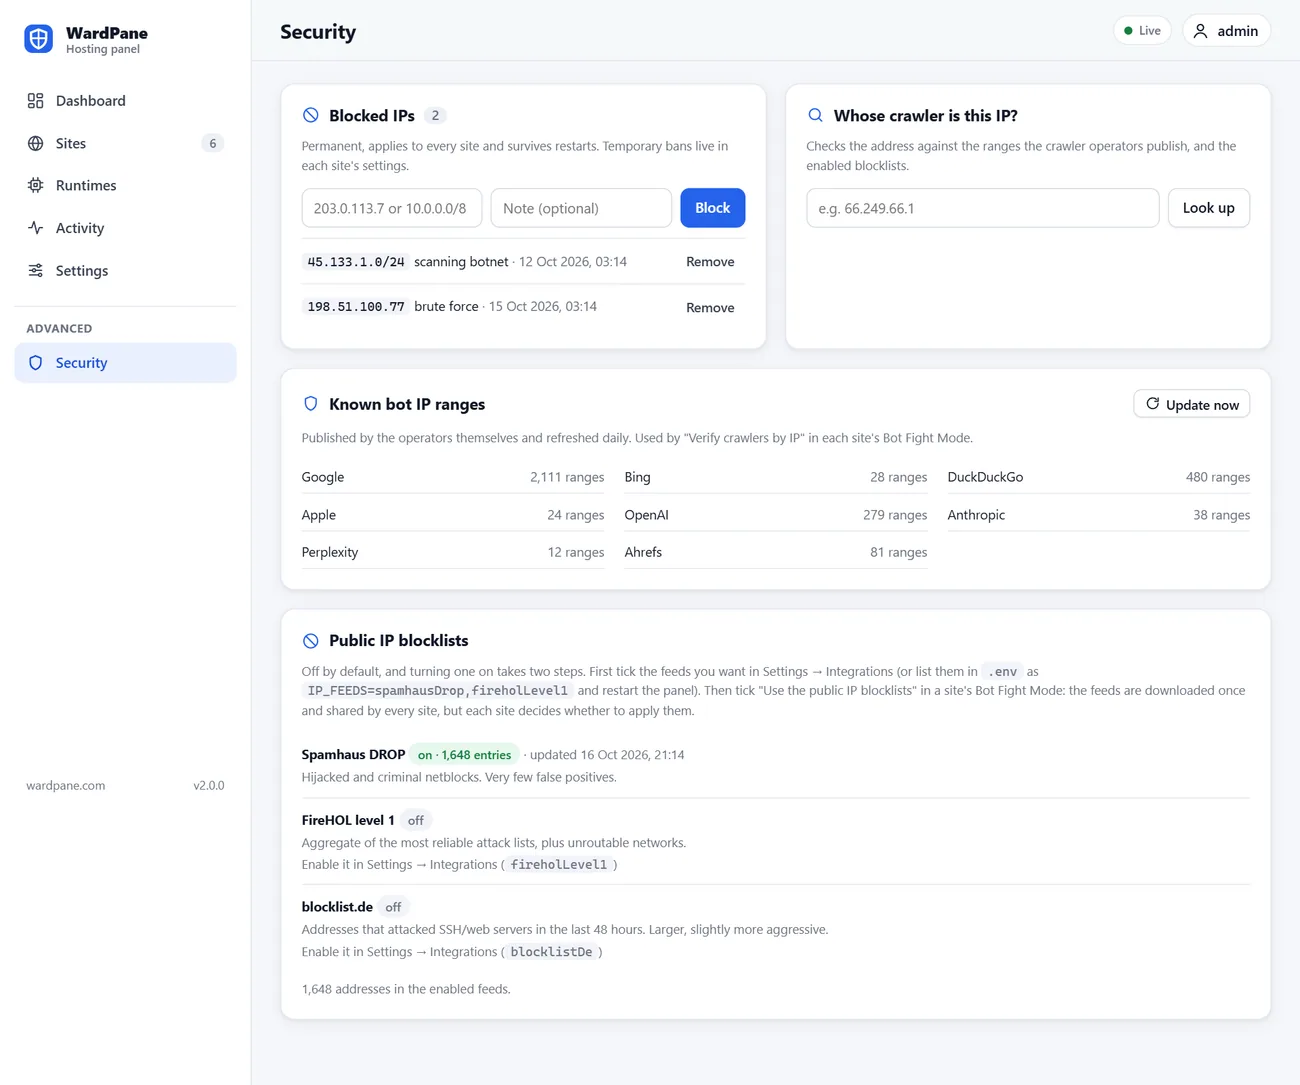
Task: Click the IP_FEEDS=spamhausDrop,fireholLevel1 code snippet
Action: pos(438,691)
